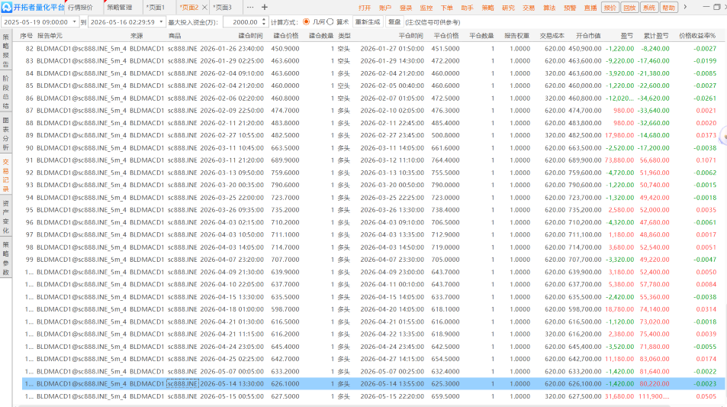Click the 报价 toolbar button
The image size is (727, 407).
610,7
